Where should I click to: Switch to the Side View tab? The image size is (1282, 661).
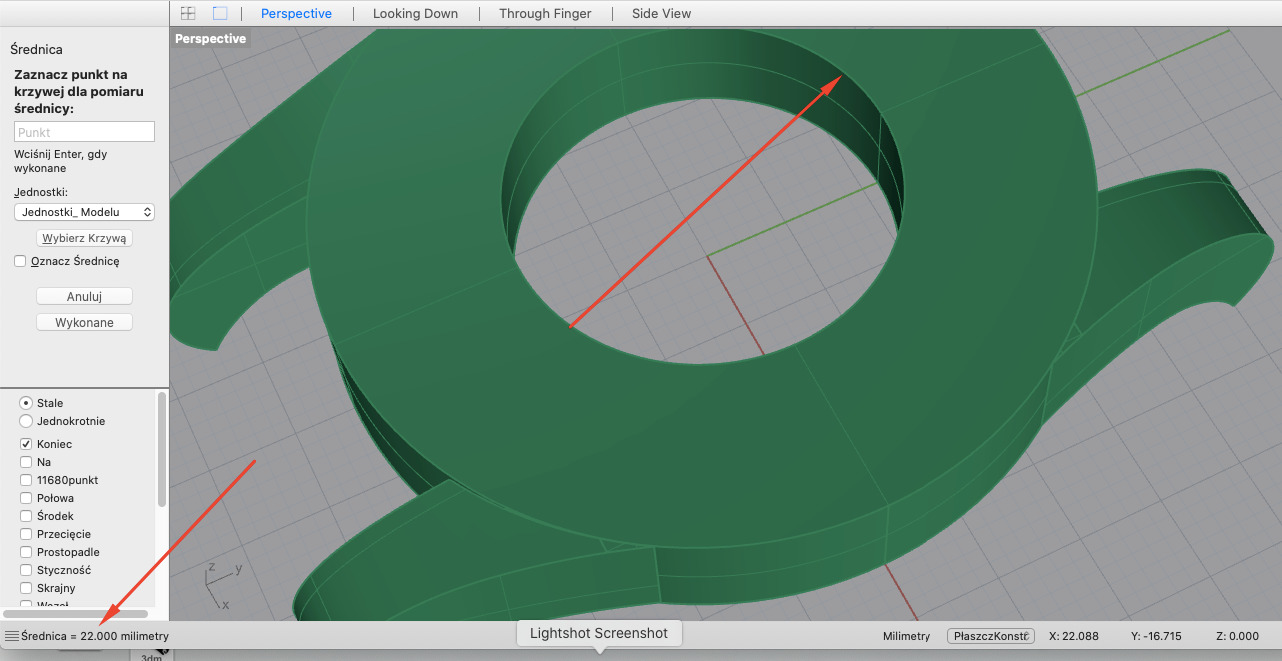tap(661, 13)
